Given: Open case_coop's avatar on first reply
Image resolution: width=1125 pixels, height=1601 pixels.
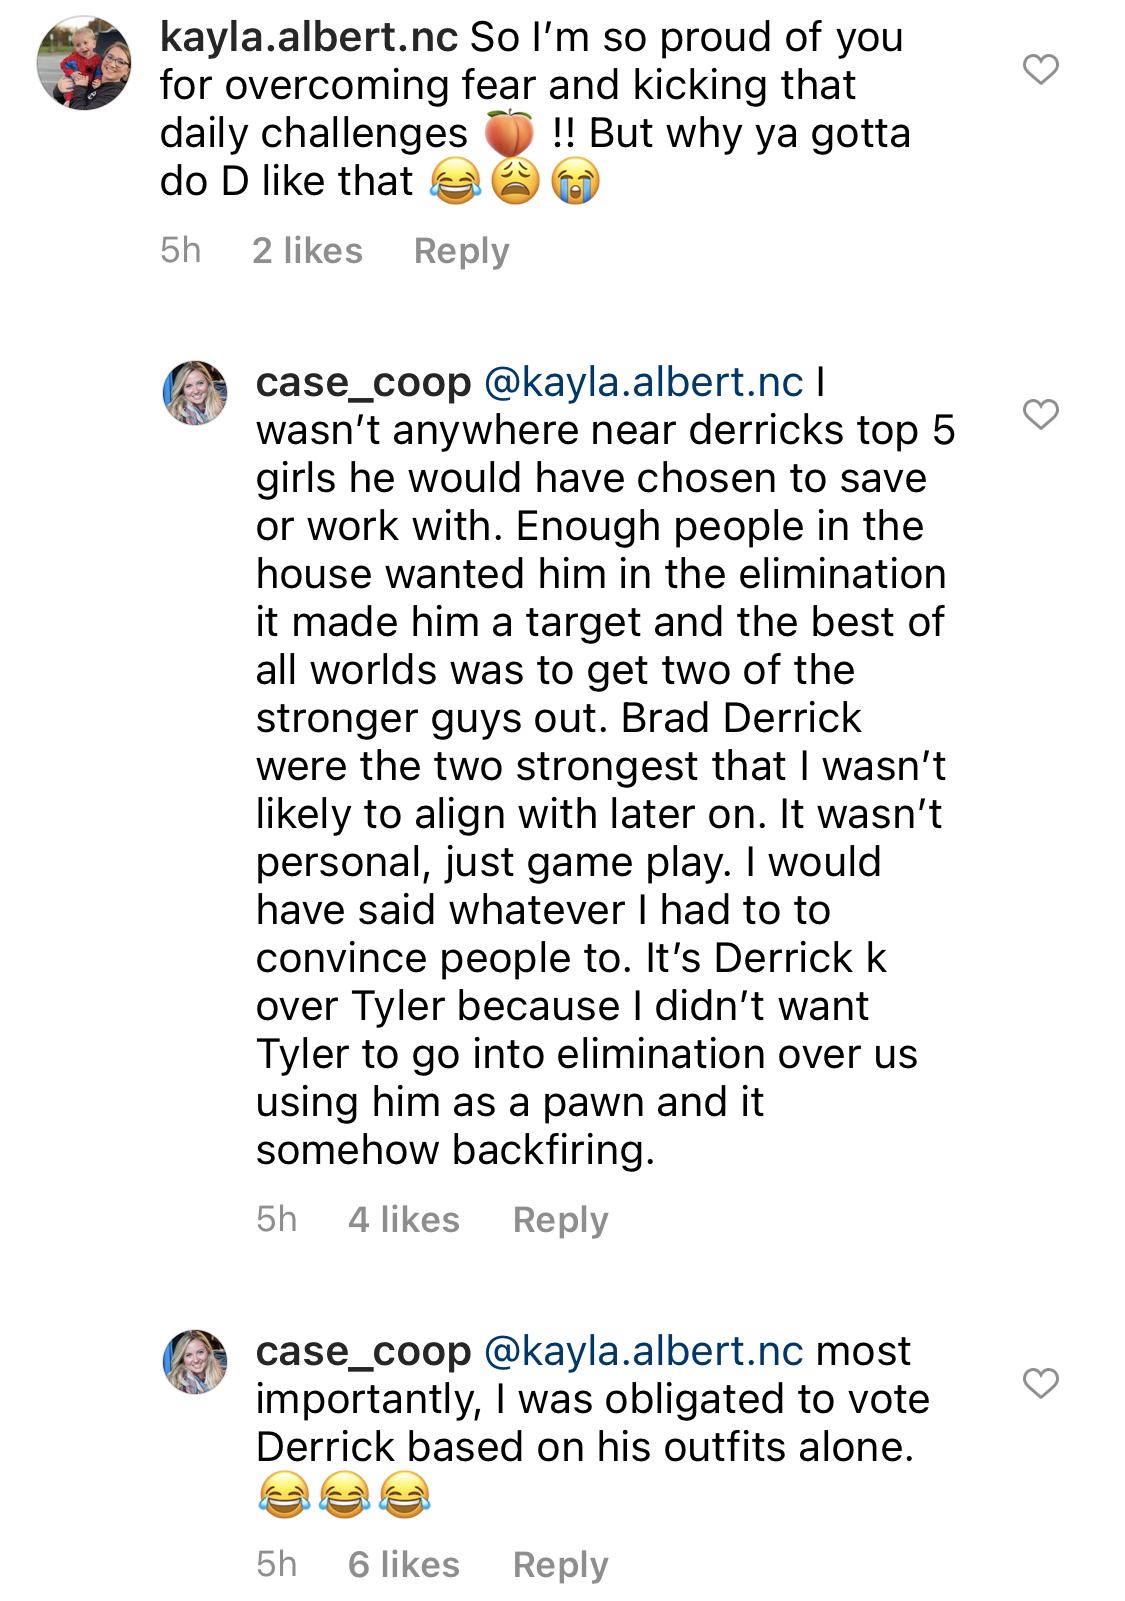Looking at the screenshot, I should point(195,393).
